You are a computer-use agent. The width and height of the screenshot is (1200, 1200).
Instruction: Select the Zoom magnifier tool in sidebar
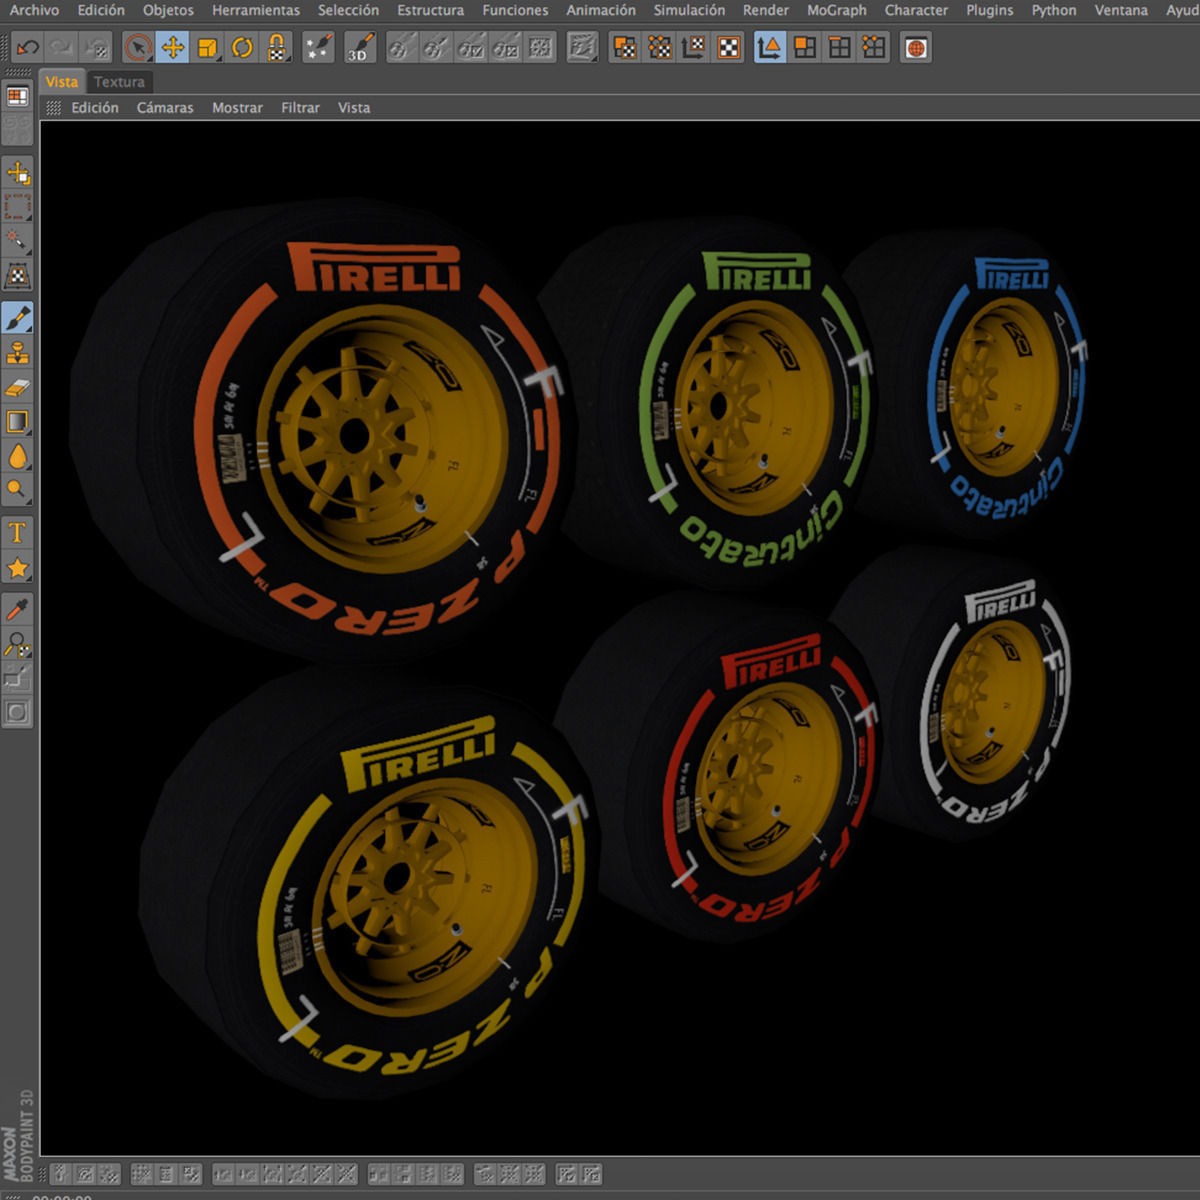pos(17,643)
